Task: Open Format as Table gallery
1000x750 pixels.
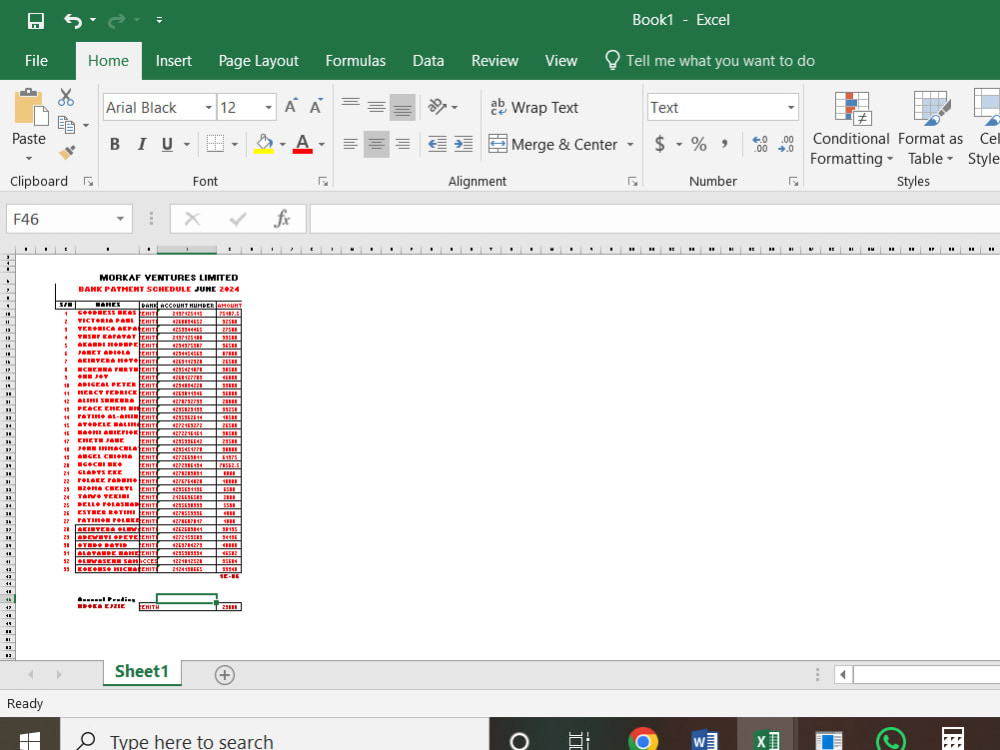Action: 930,128
